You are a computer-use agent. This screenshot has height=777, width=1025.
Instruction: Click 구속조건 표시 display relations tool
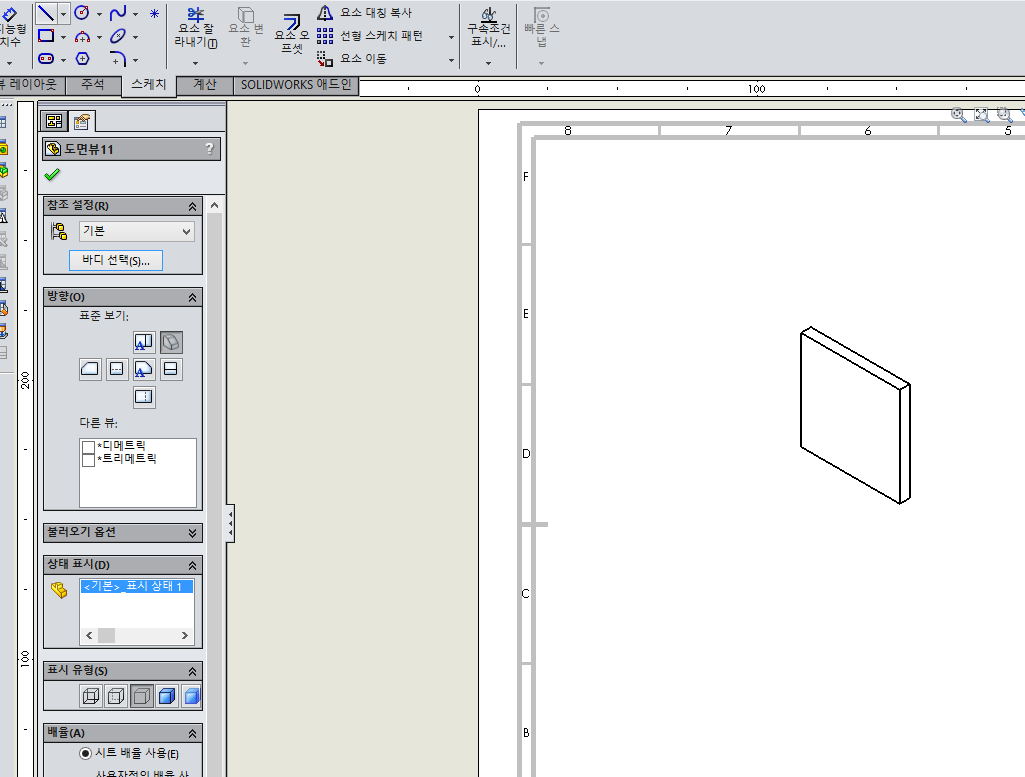488,27
